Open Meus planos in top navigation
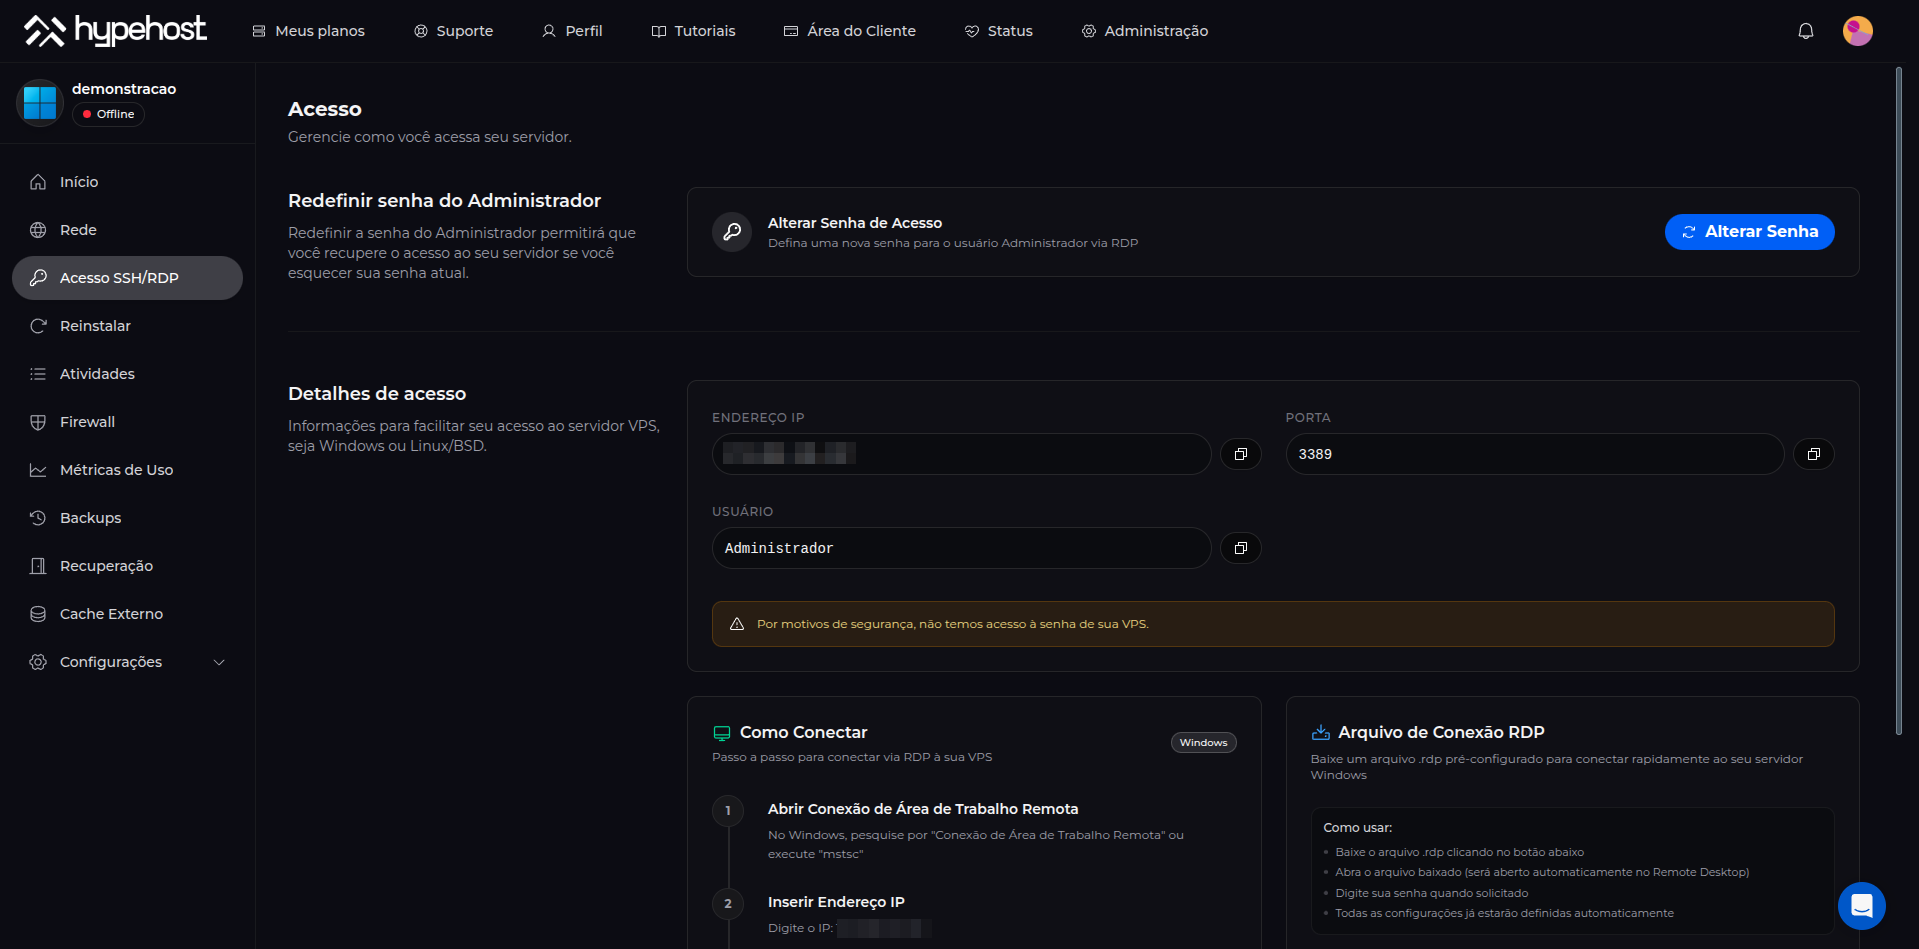Image resolution: width=1919 pixels, height=949 pixels. pyautogui.click(x=308, y=31)
